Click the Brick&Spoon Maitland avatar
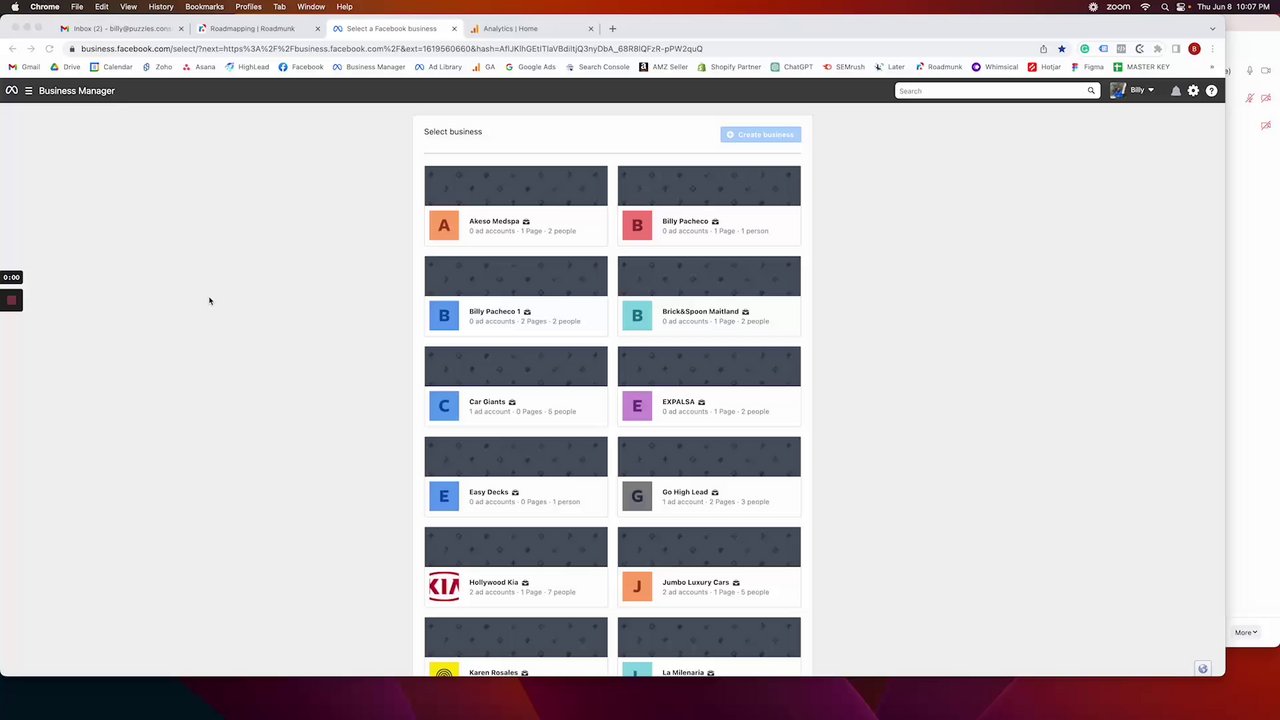 click(x=637, y=316)
